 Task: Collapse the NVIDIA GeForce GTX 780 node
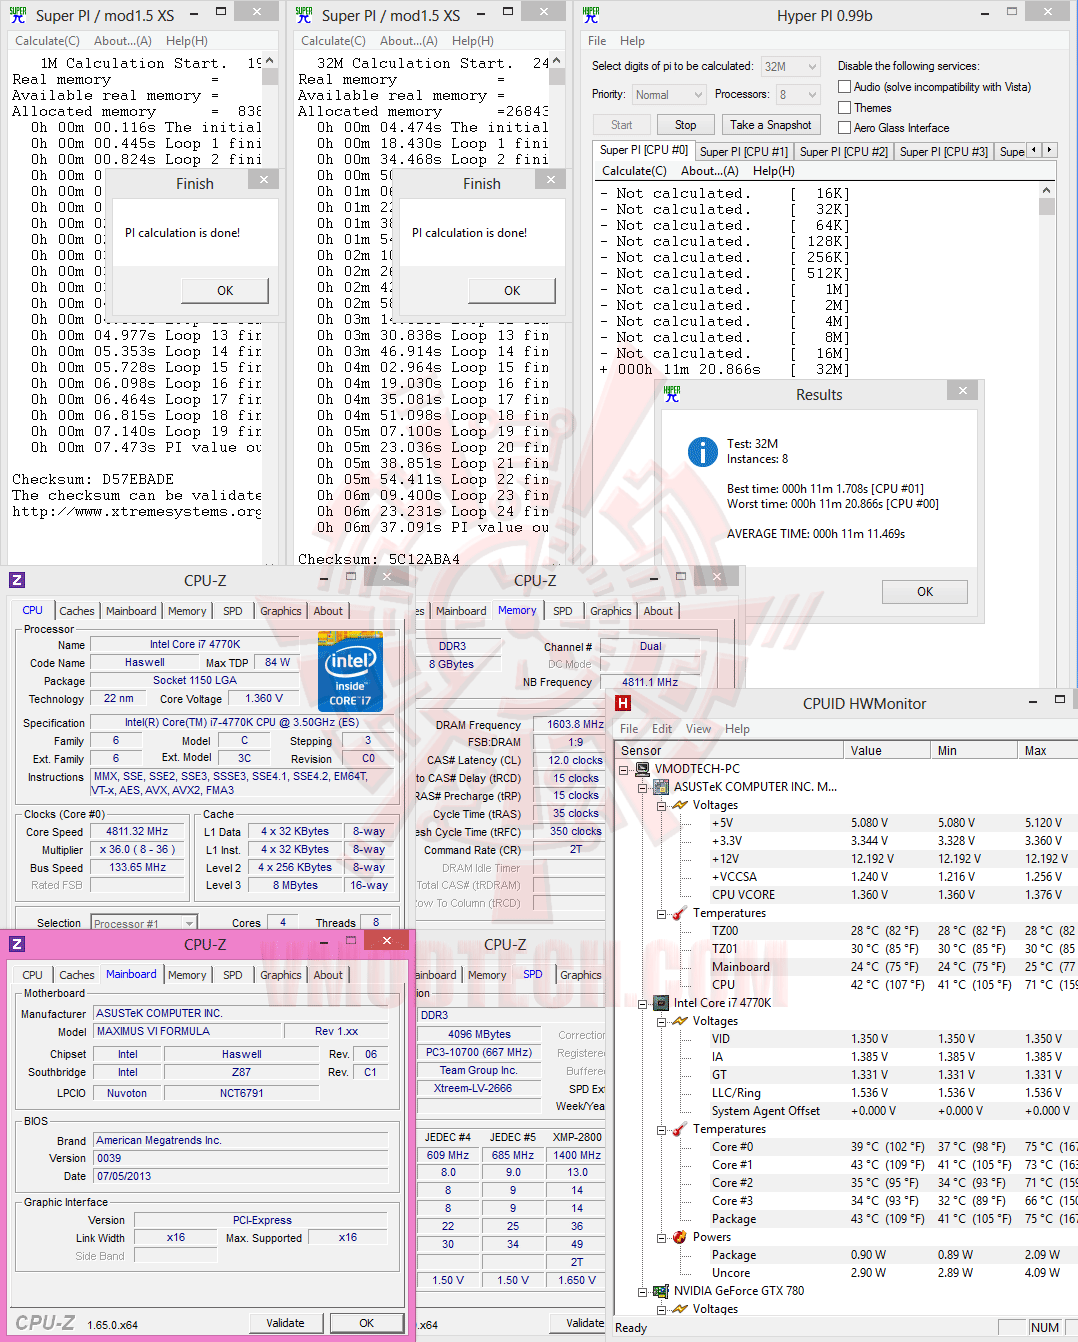[x=643, y=1292]
